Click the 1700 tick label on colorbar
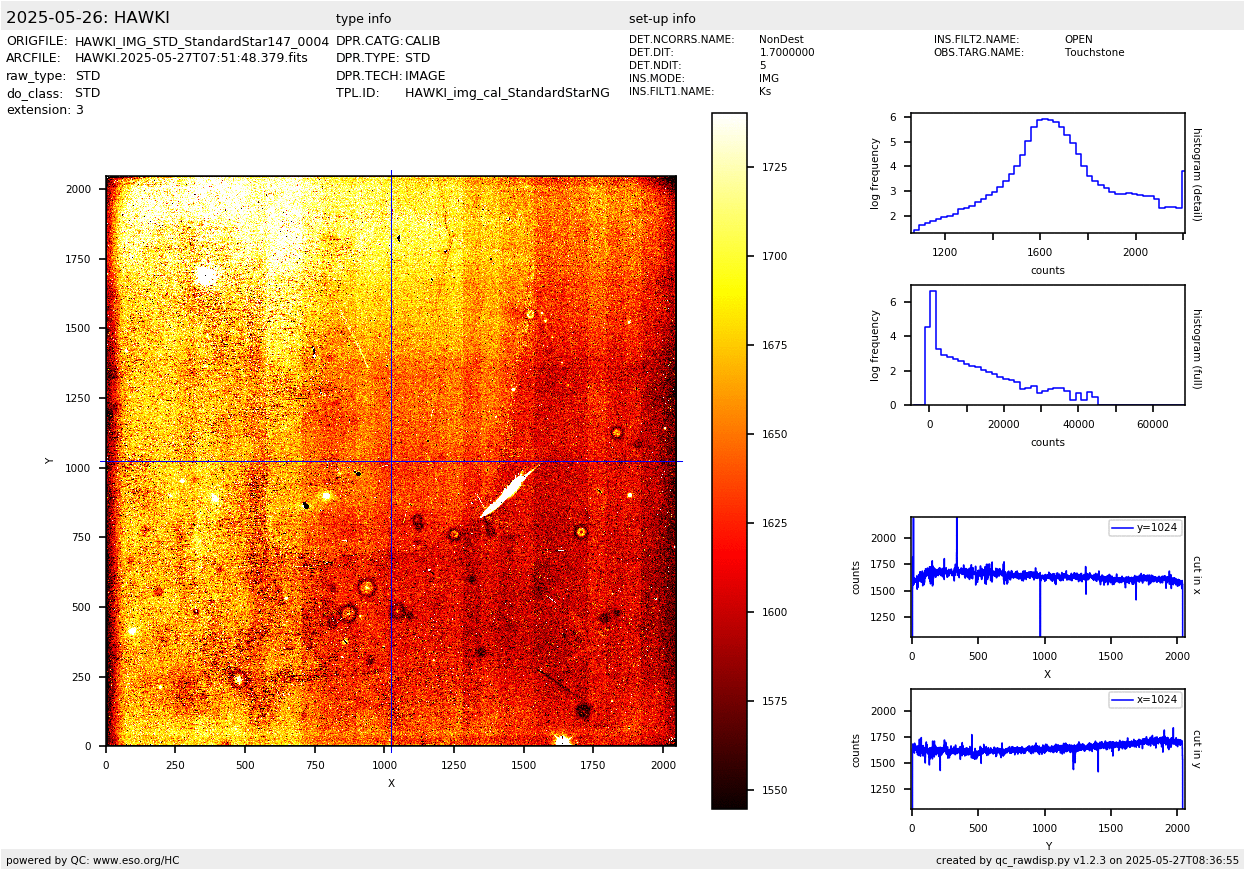The height and width of the screenshot is (870, 1245). [x=773, y=256]
